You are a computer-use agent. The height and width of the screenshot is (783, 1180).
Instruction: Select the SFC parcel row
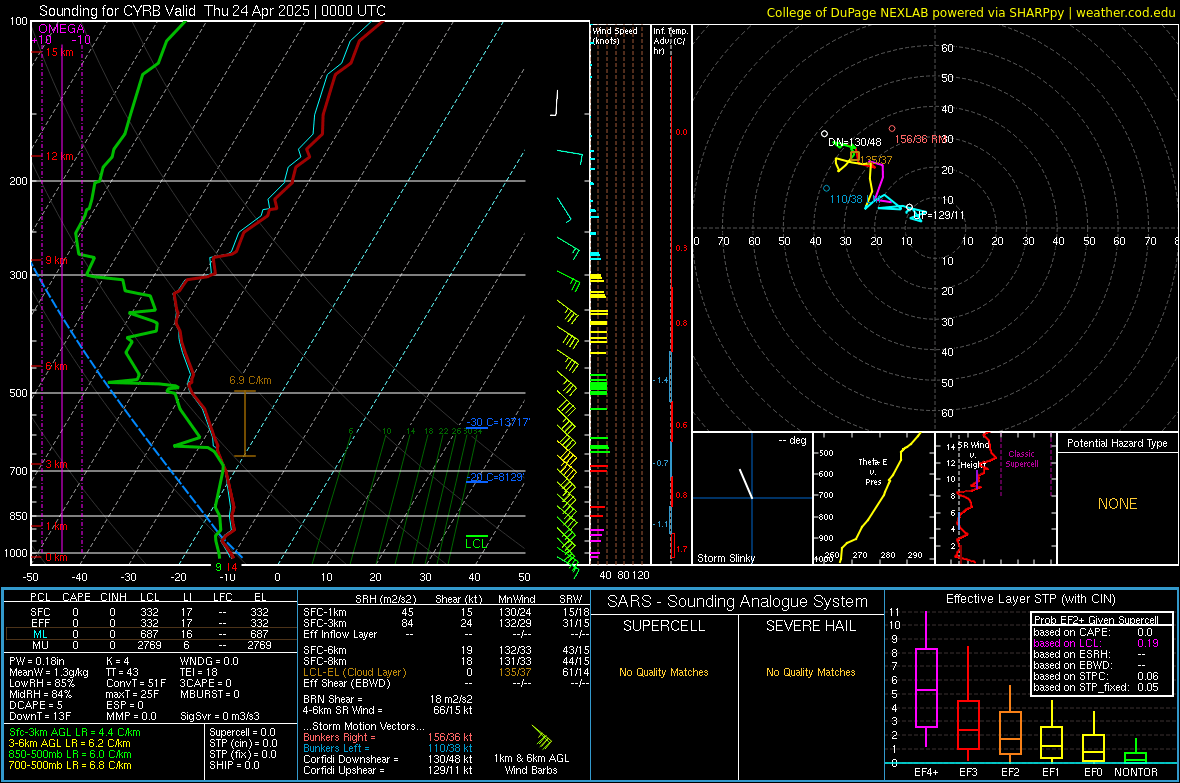150,612
